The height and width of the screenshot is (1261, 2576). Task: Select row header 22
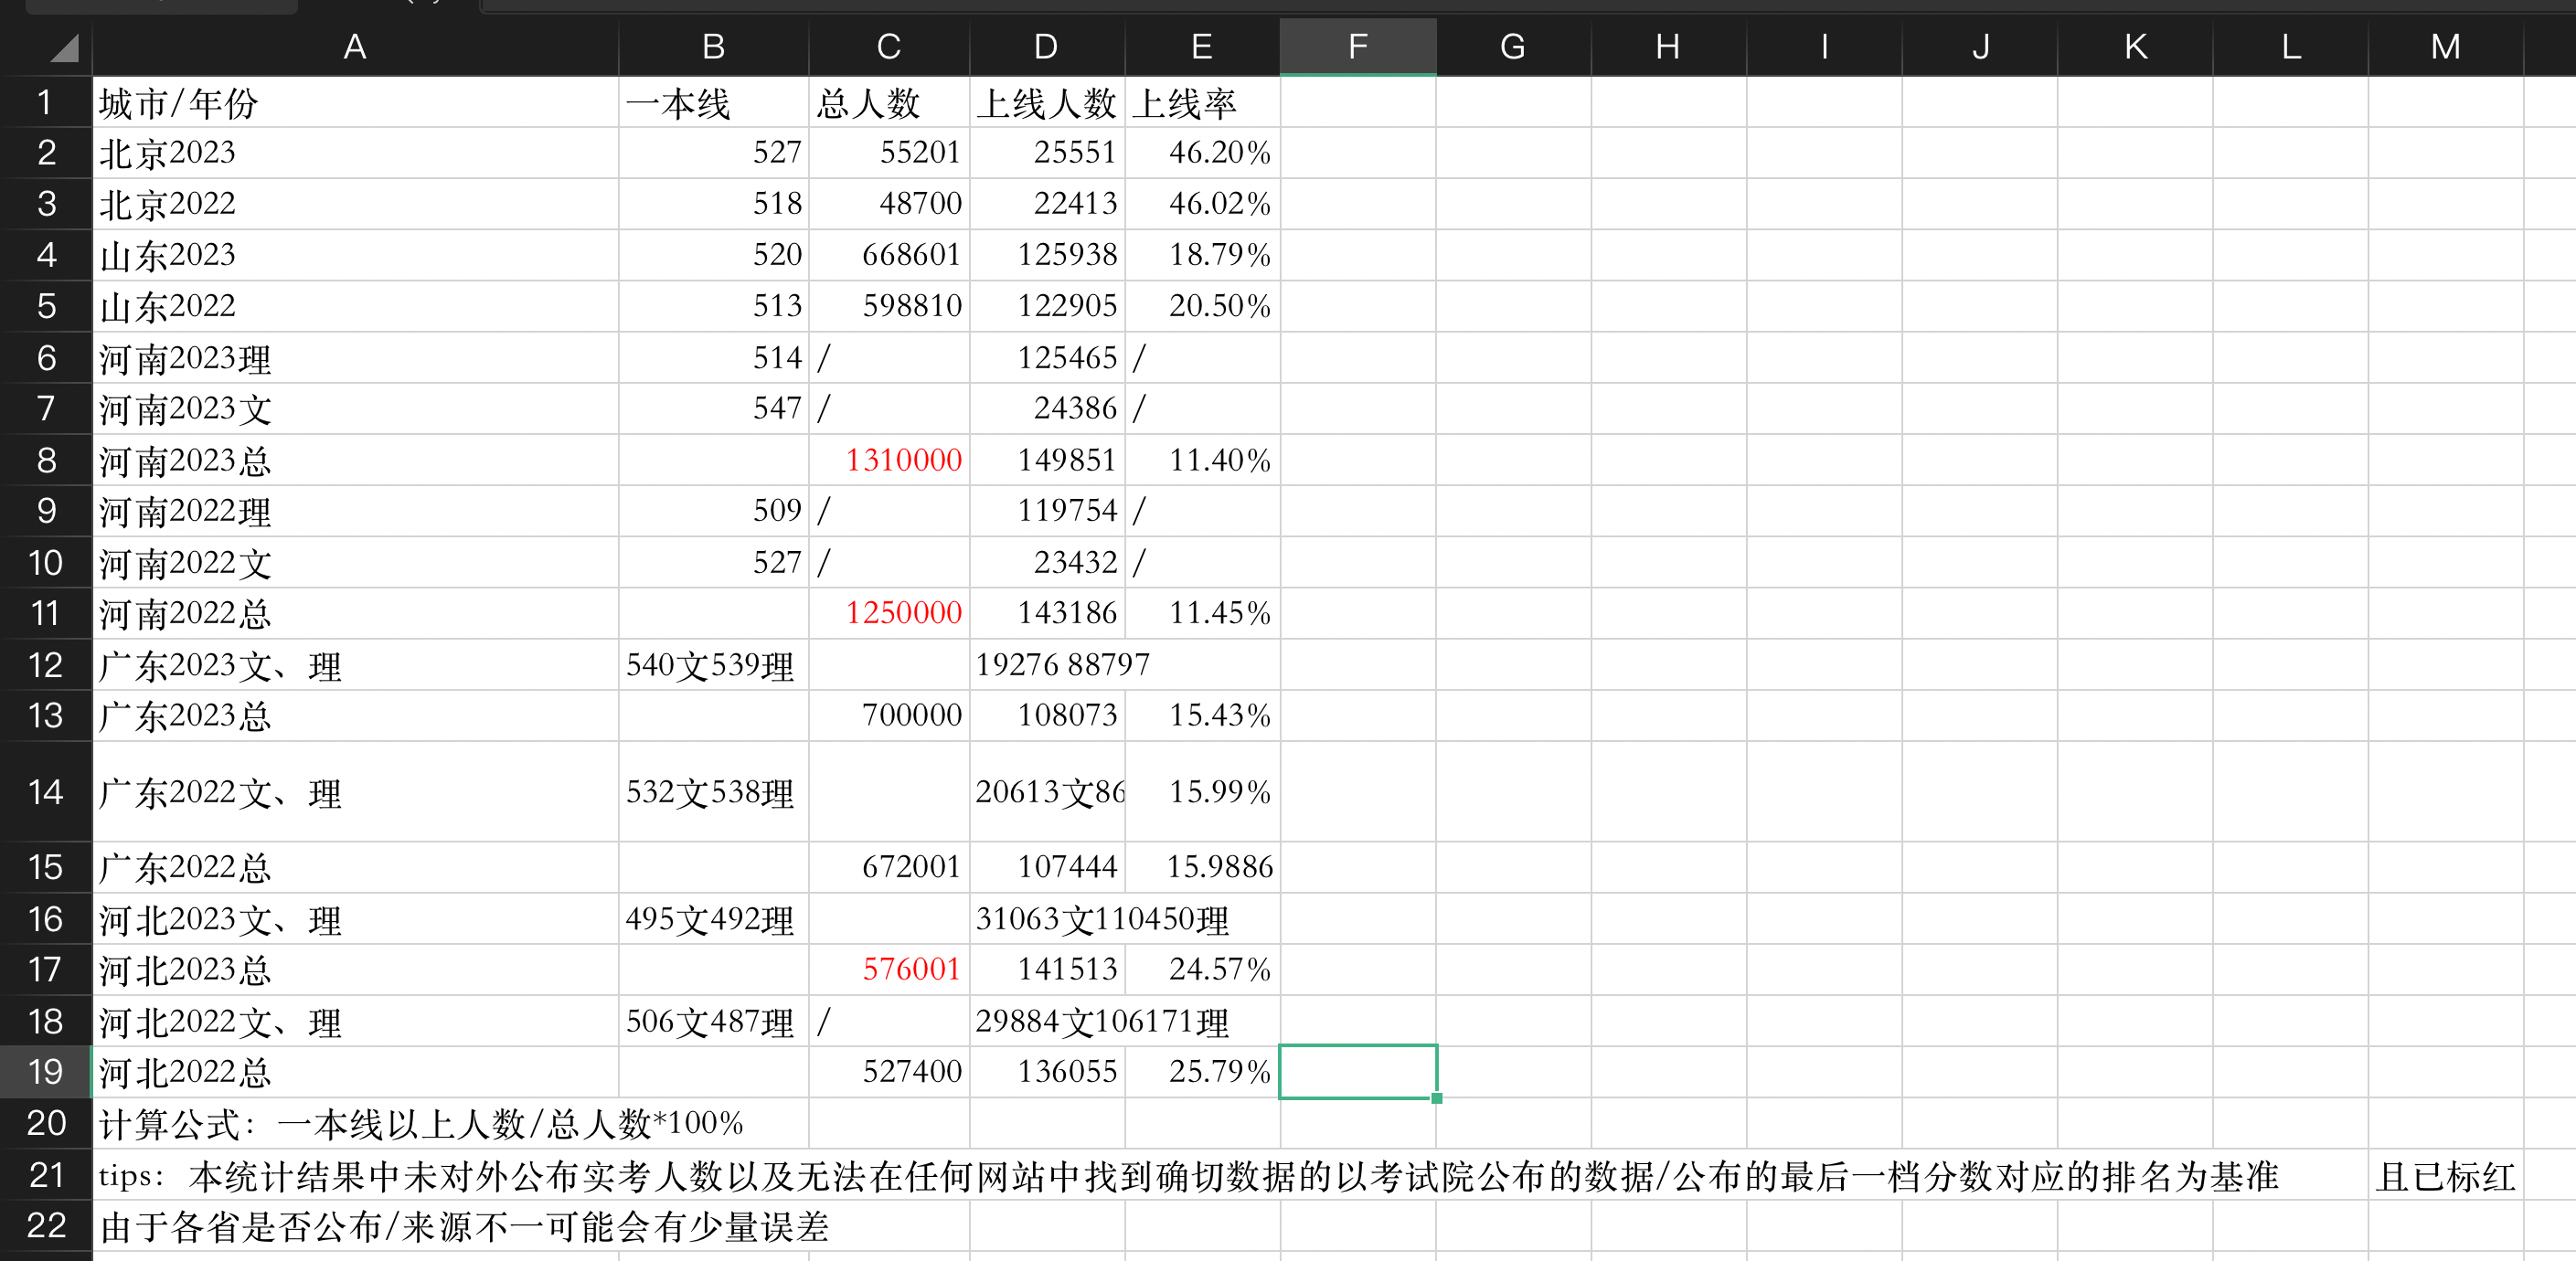pyautogui.click(x=46, y=1225)
